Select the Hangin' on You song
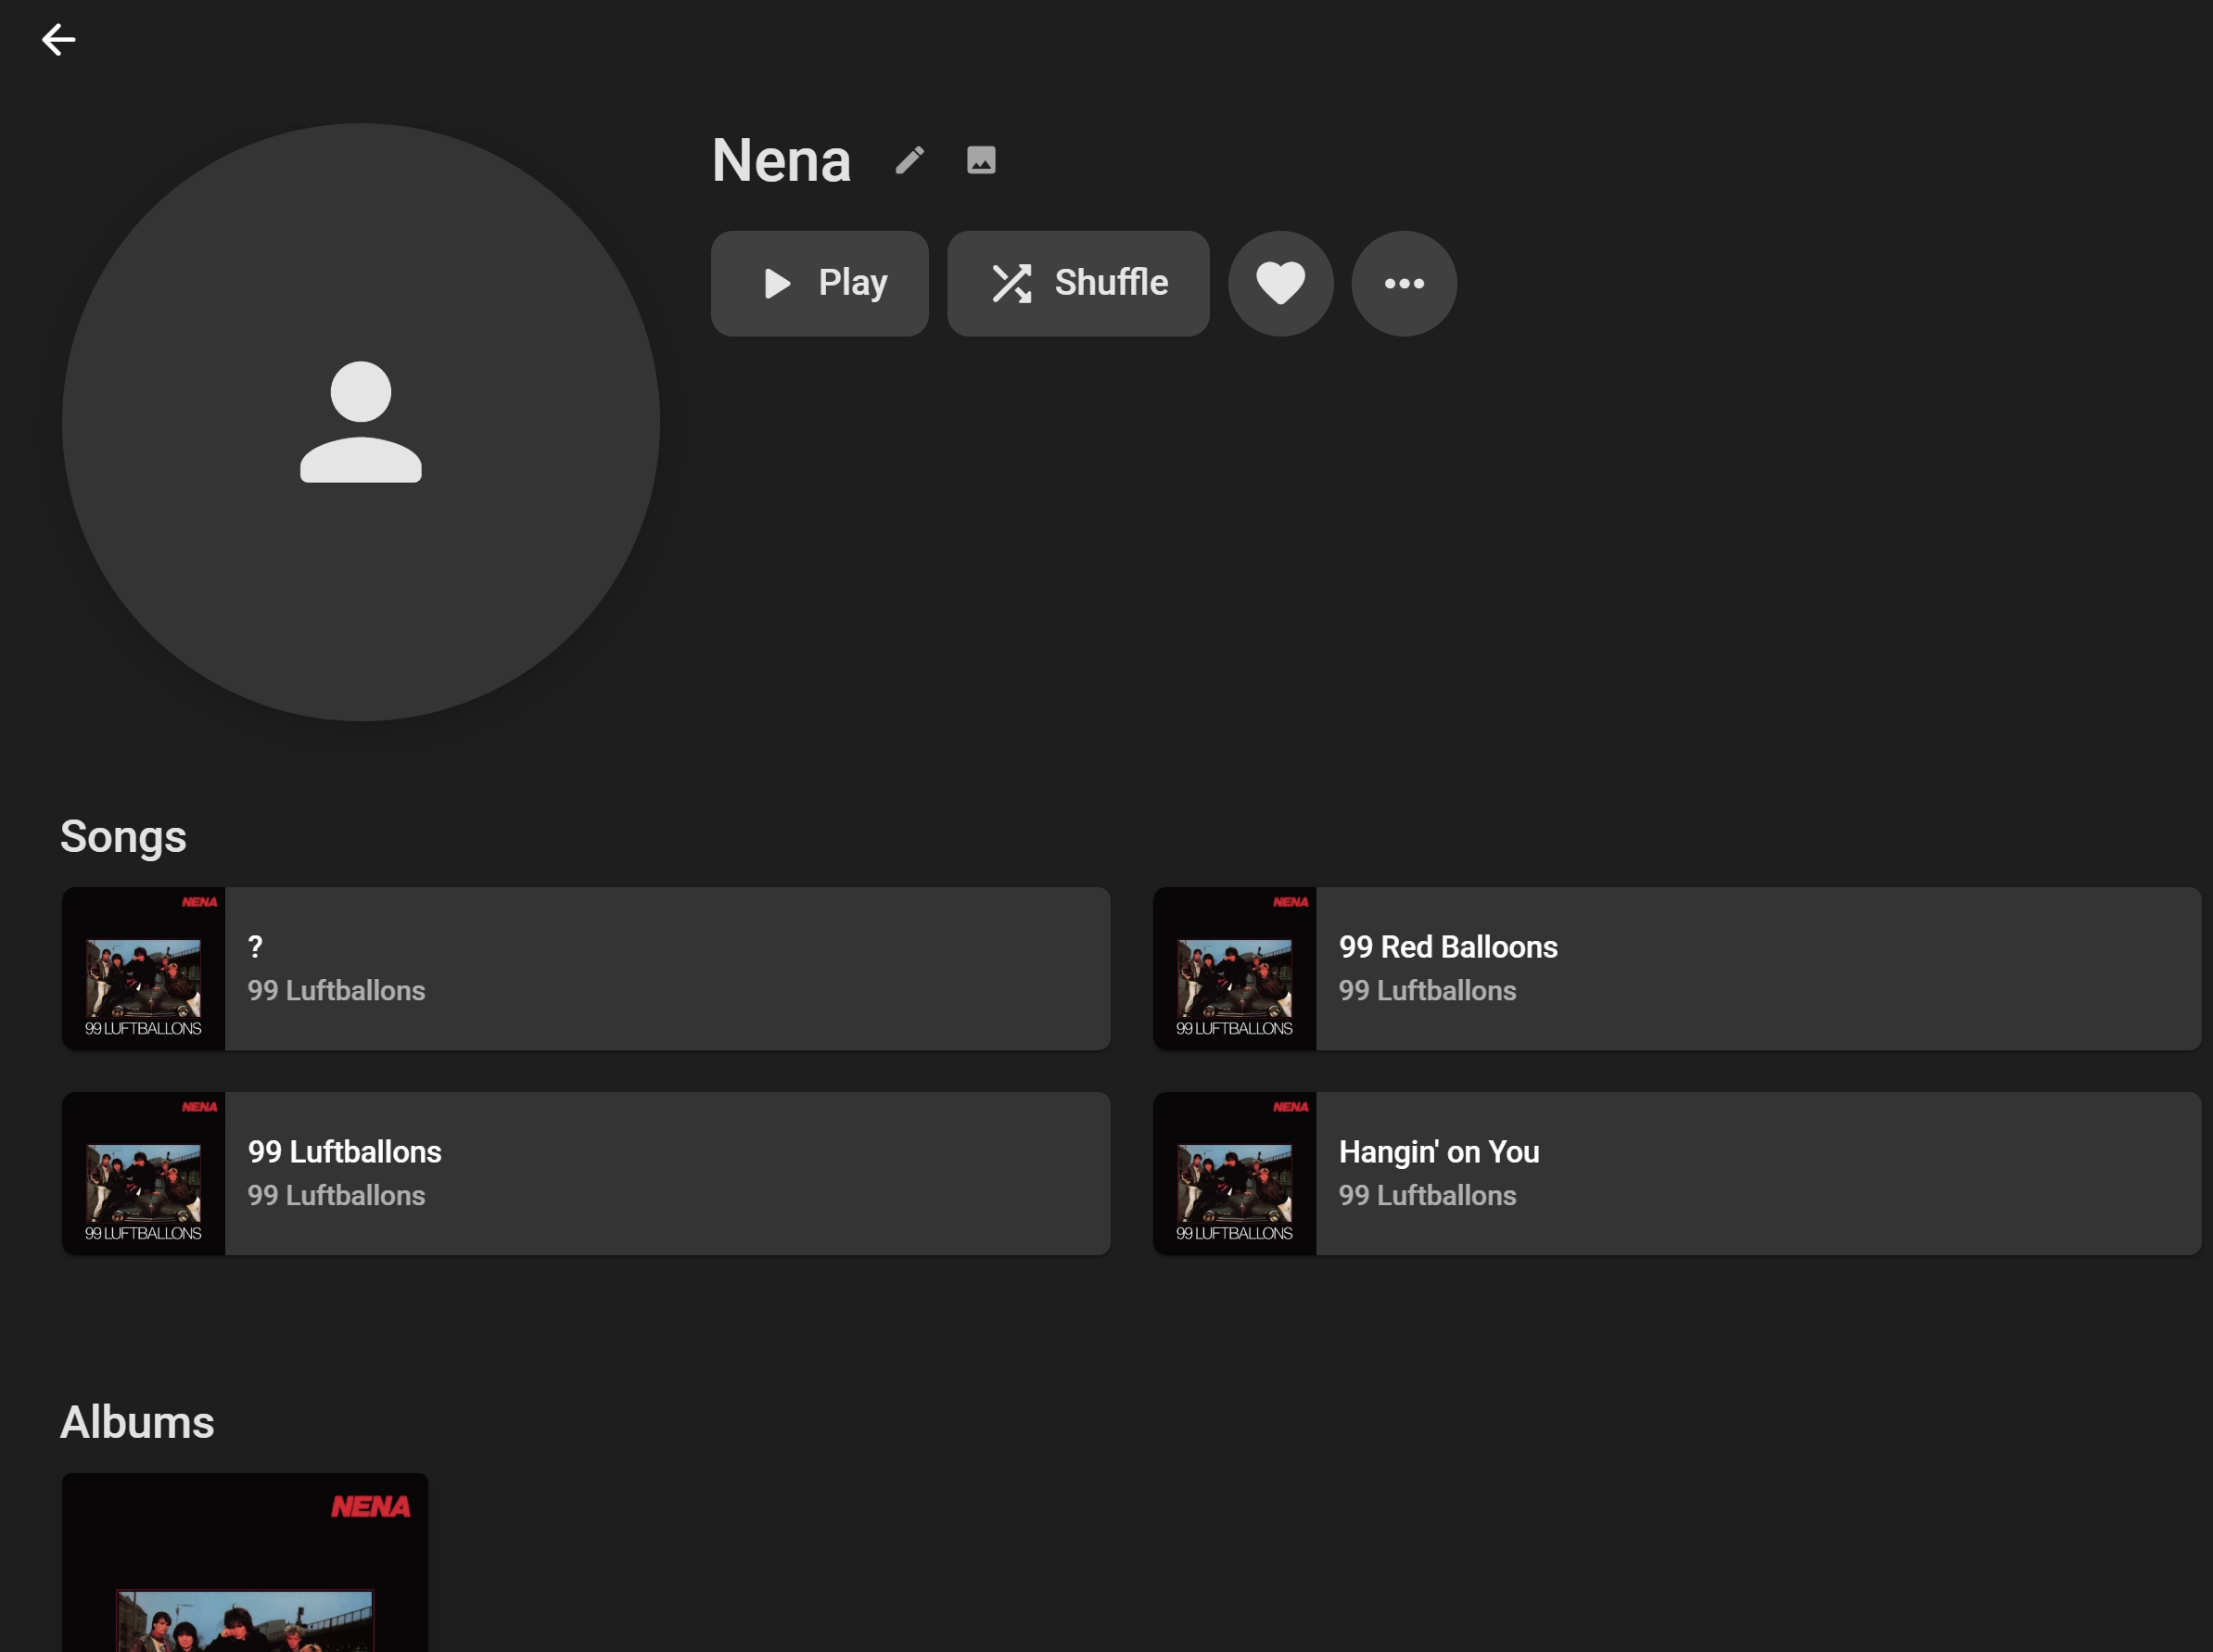Screen dimensions: 2213x1652 [x=1438, y=1152]
